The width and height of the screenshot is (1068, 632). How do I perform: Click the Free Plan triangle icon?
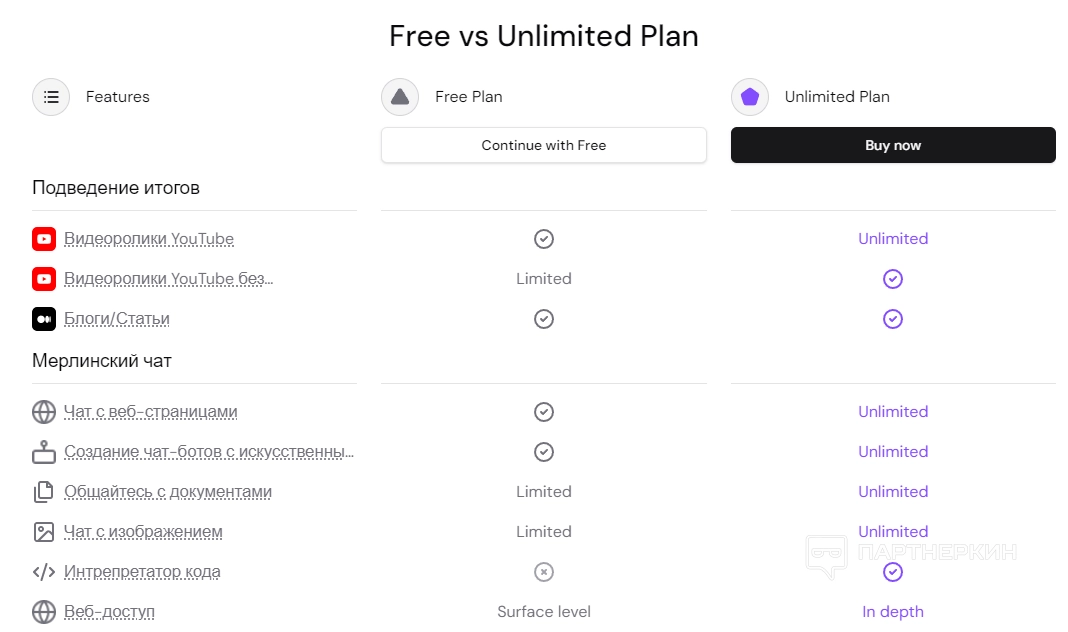click(x=400, y=97)
